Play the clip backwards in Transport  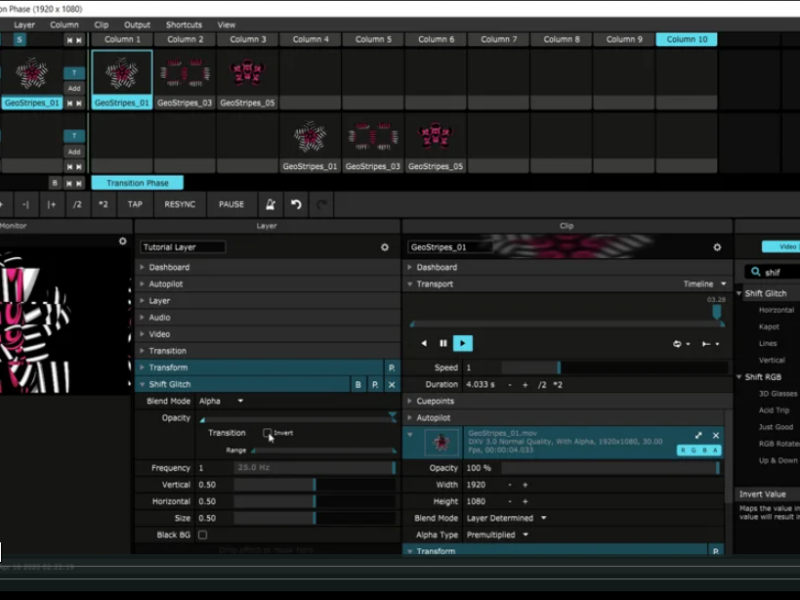click(424, 343)
